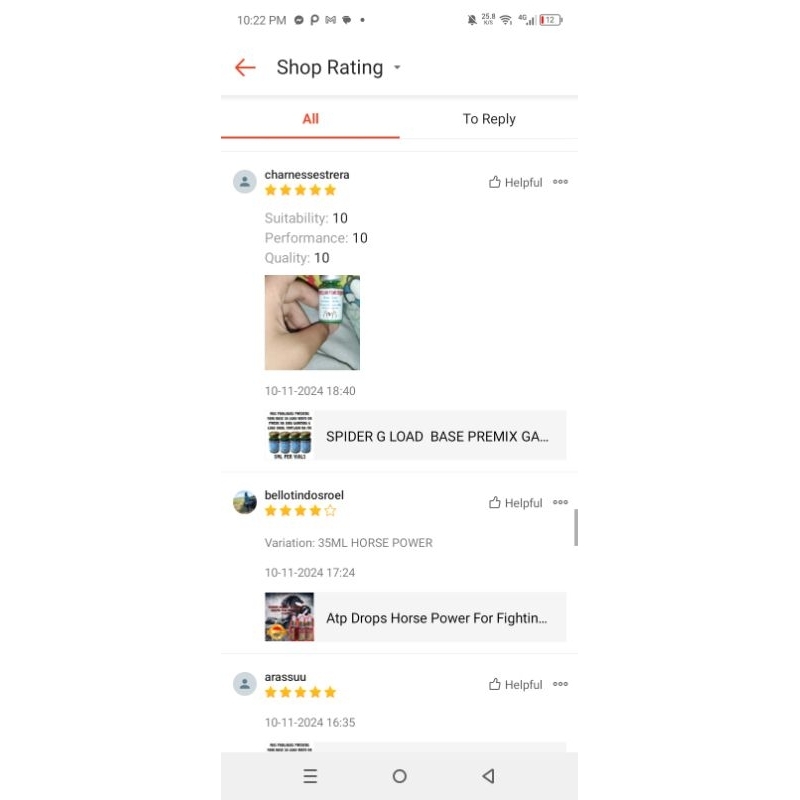Mark bellotindosroel's review as Helpful
Image resolution: width=800 pixels, height=800 pixels.
click(515, 503)
